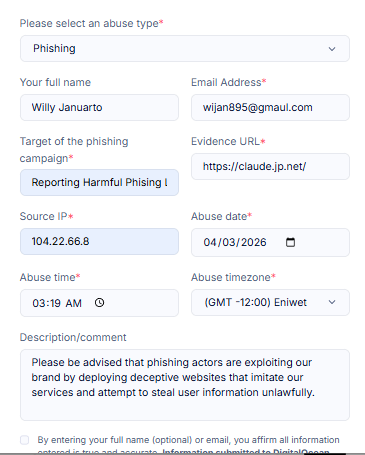
Task: Click the 'Abuse date' label
Action: pos(221,216)
